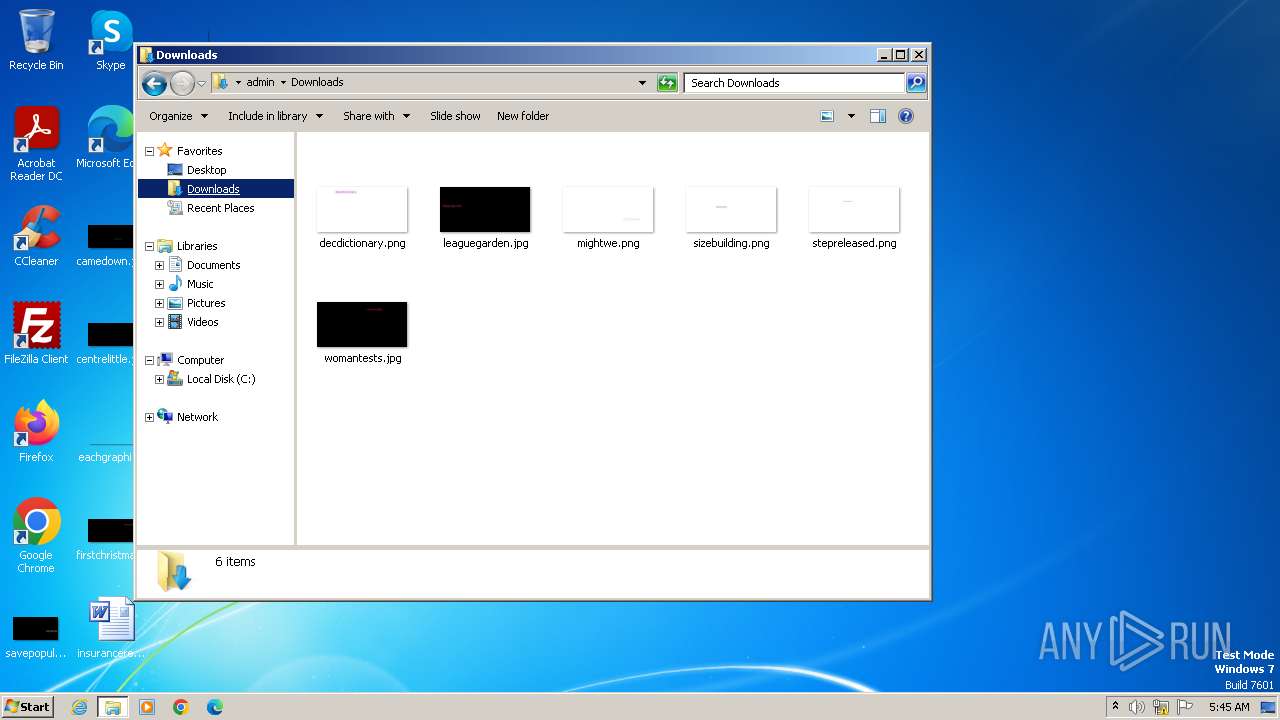
Task: Open Chrome from the taskbar
Action: (181, 707)
